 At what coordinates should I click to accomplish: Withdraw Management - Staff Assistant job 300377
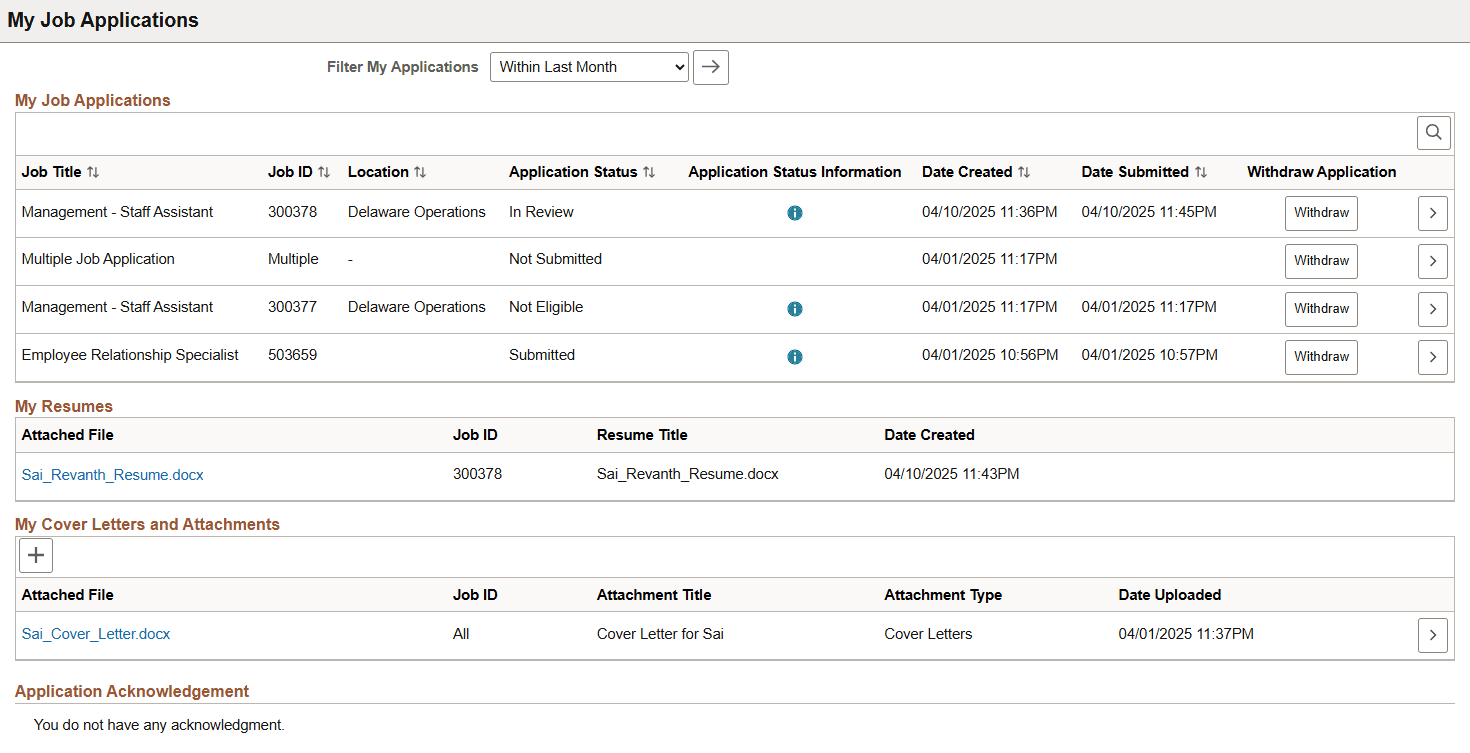(1321, 309)
